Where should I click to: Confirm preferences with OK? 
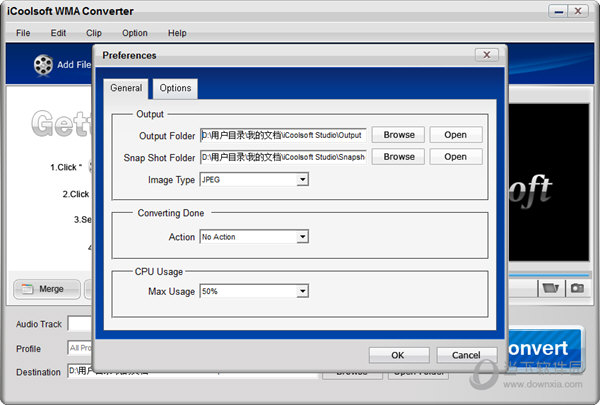click(399, 355)
